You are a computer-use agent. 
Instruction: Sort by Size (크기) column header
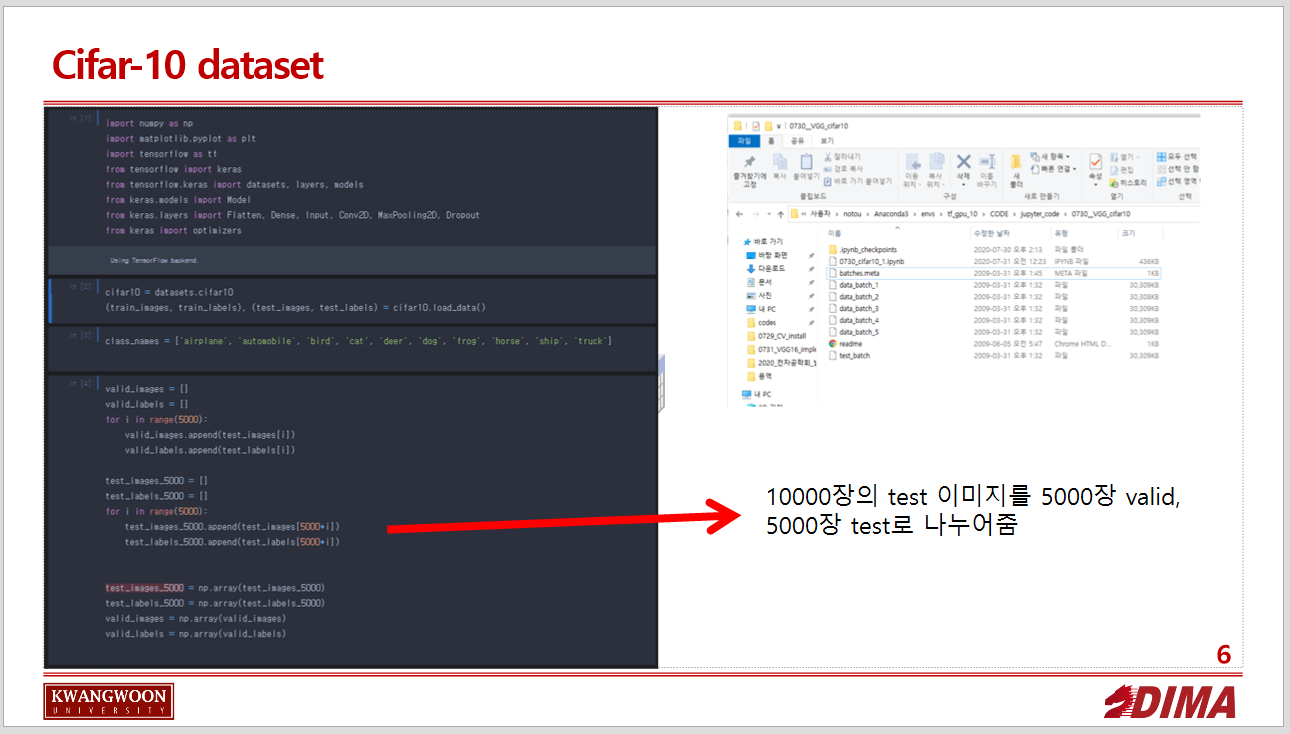[x=1129, y=233]
